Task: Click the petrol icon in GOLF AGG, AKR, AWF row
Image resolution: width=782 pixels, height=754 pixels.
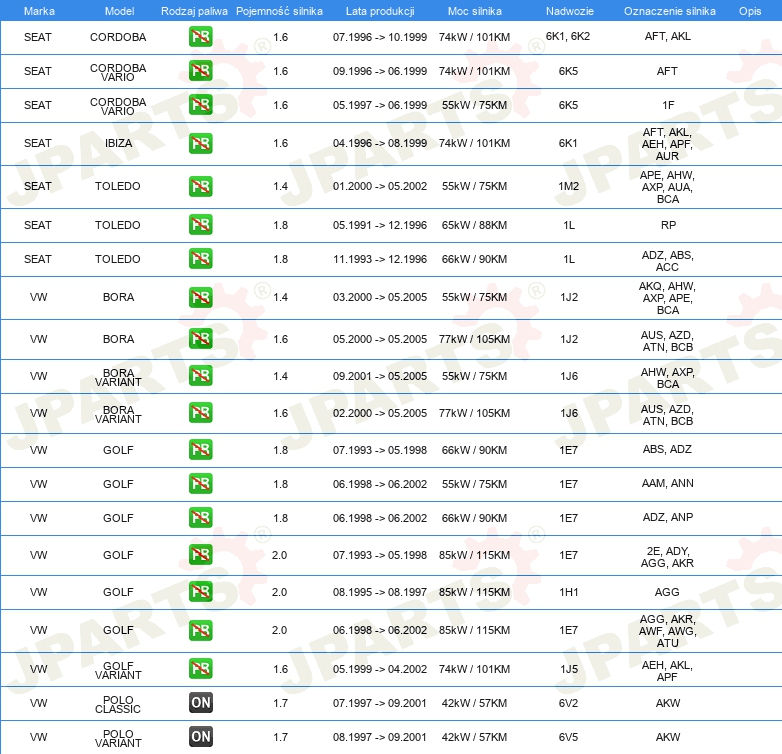Action: pos(200,630)
